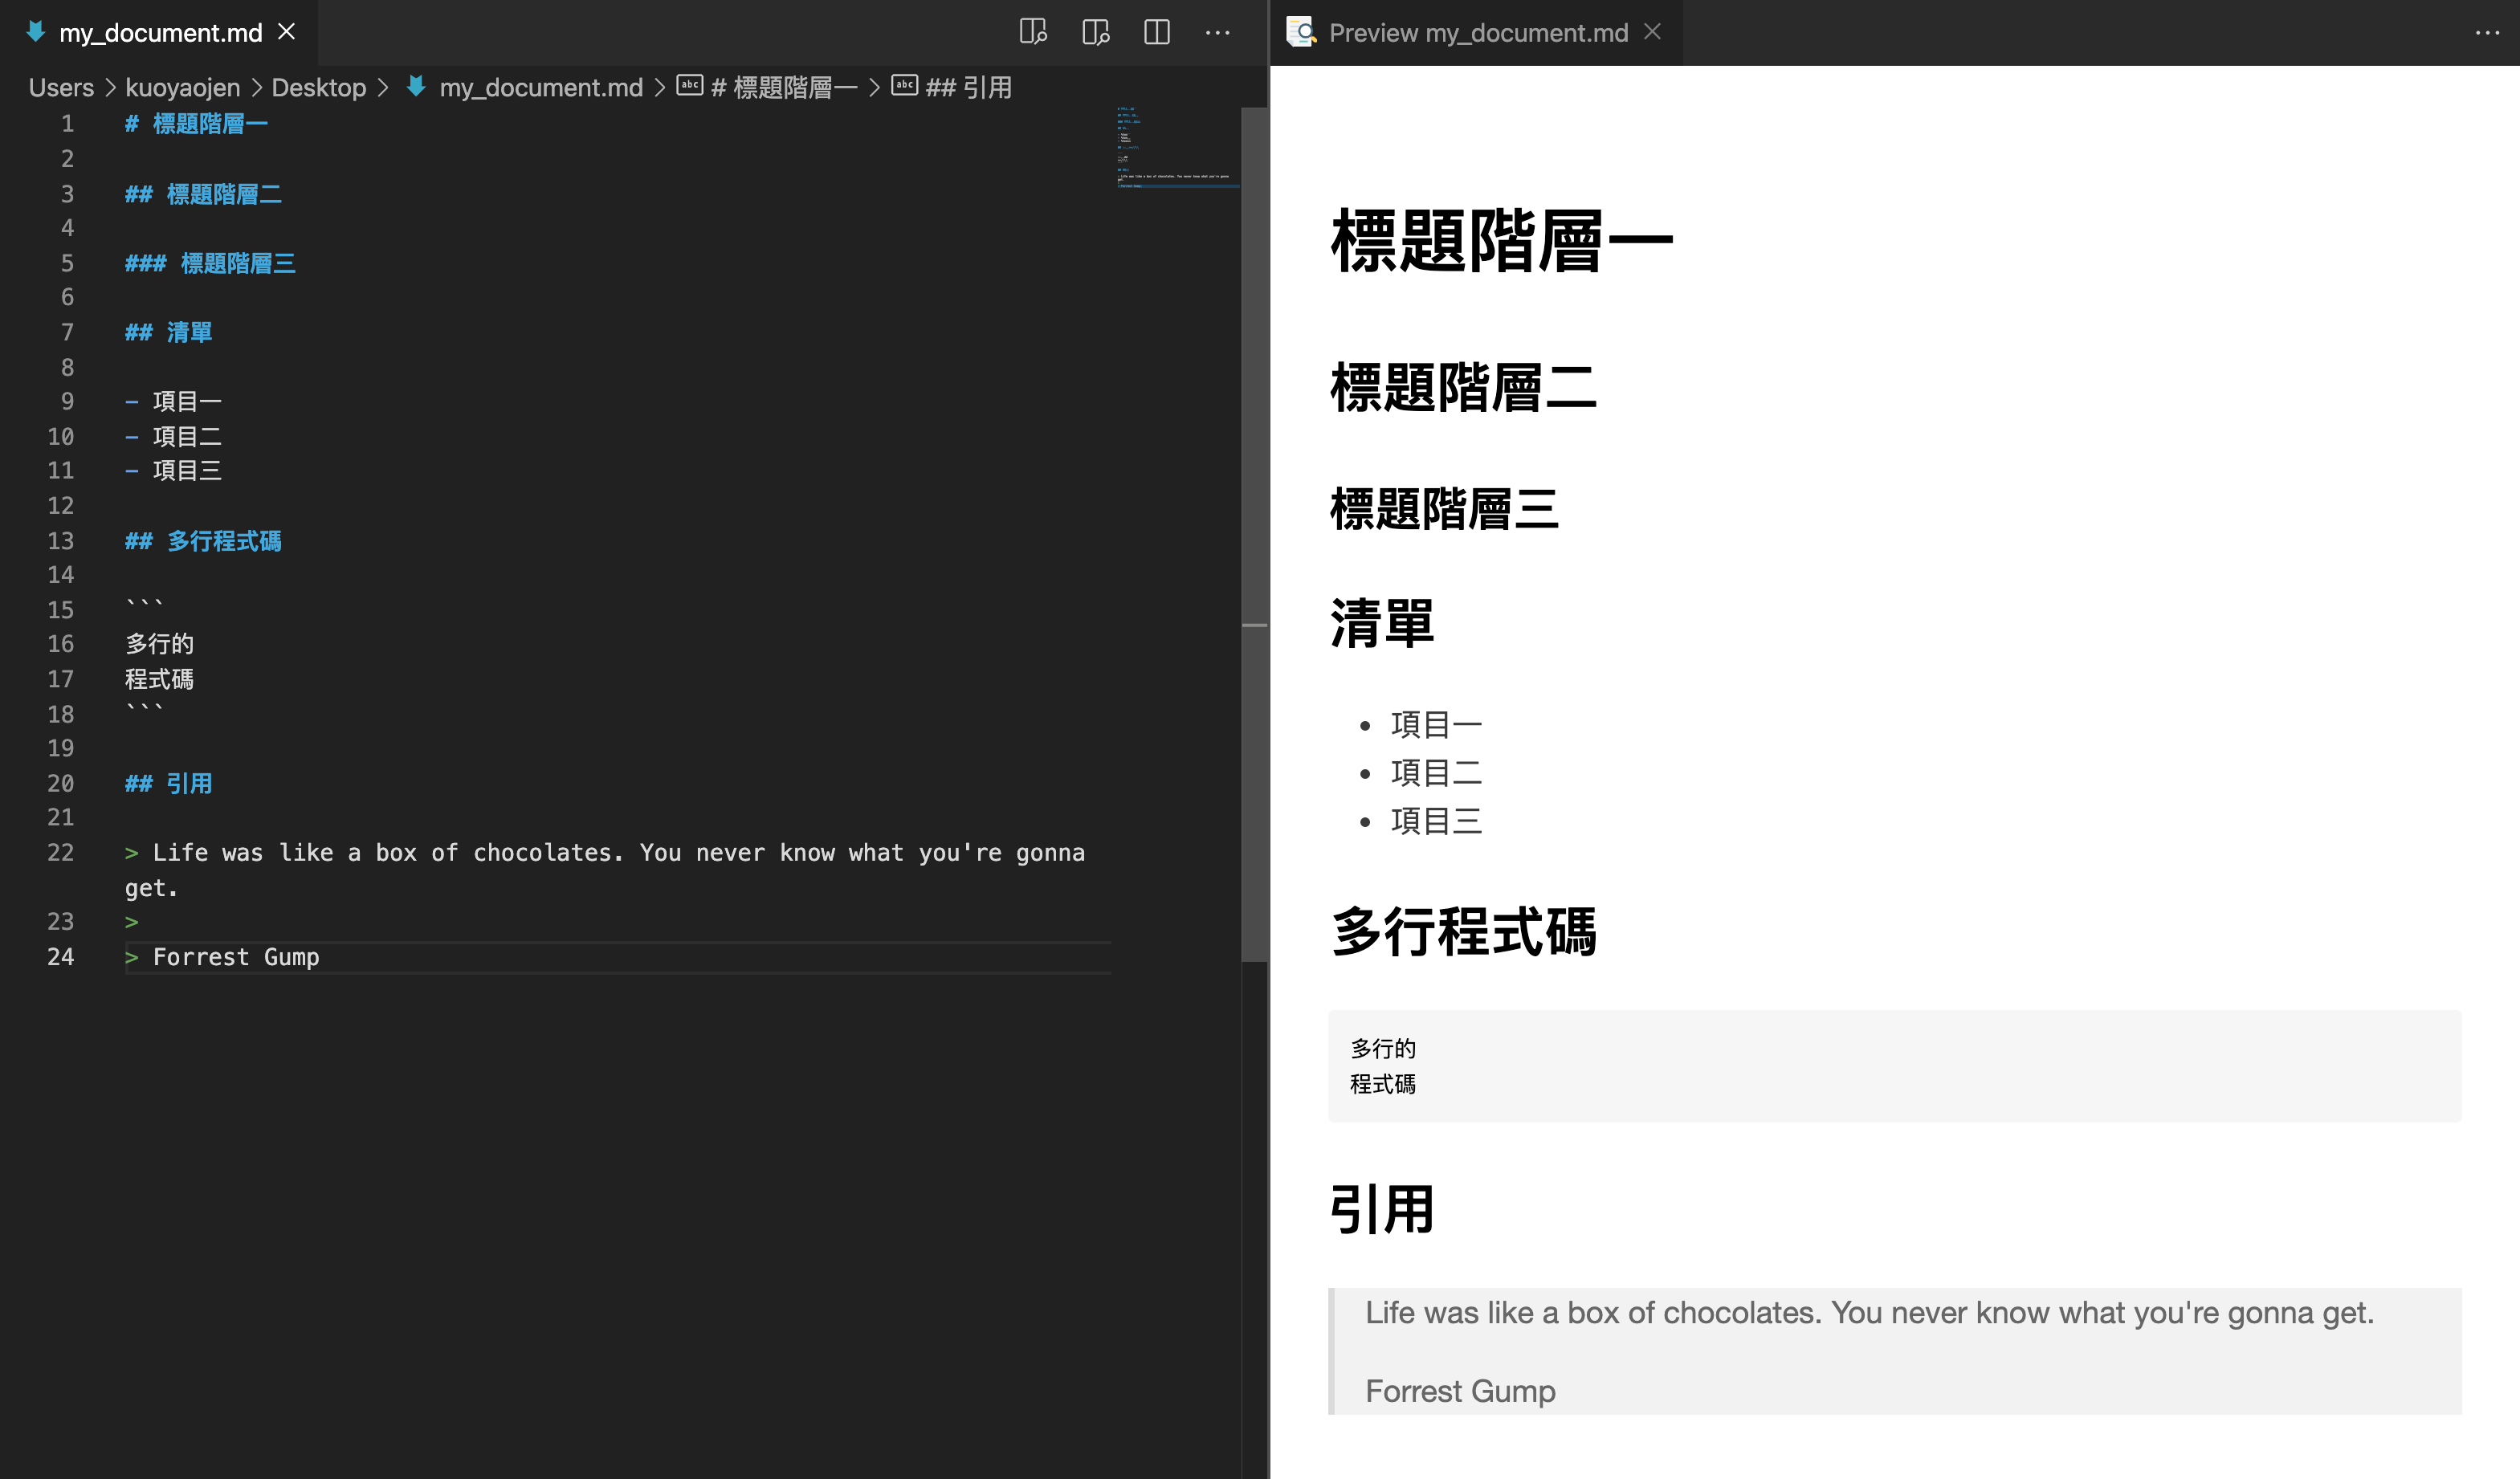The image size is (2520, 1479).
Task: Click the abc symbol icon before '# 標題階層一'
Action: pyautogui.click(x=690, y=86)
